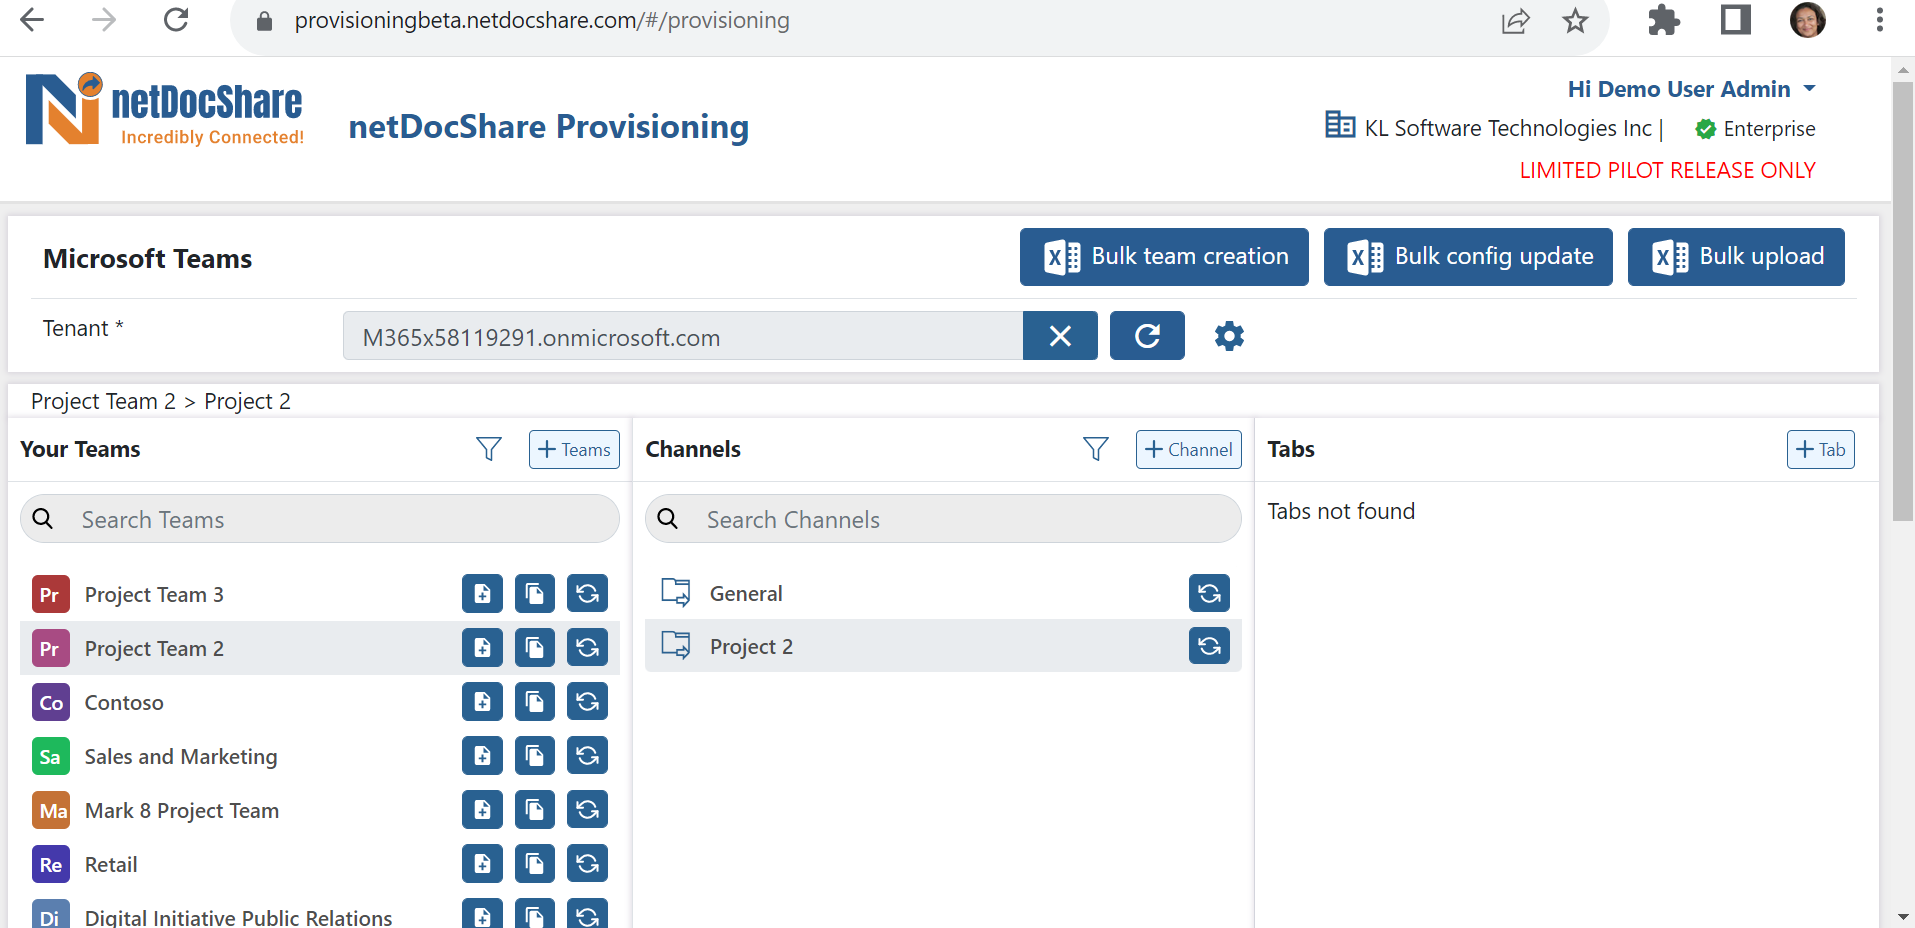Image resolution: width=1915 pixels, height=928 pixels.
Task: Add file icon for Project Team 3
Action: pos(482,594)
